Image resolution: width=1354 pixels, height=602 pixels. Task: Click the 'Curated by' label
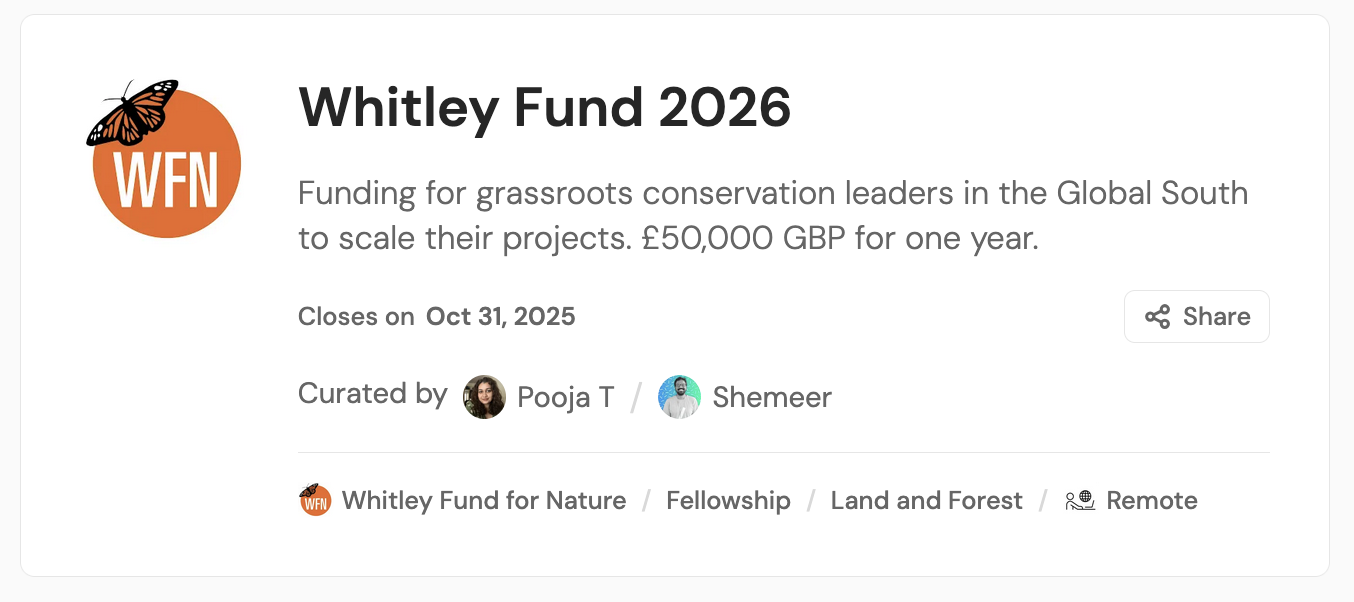pos(372,394)
